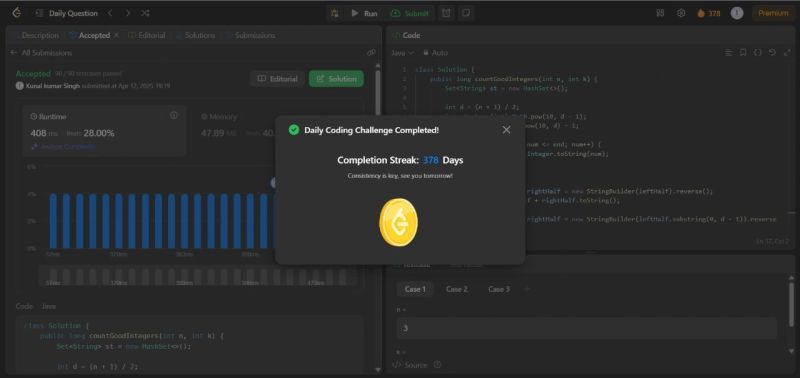Click the green Solution button
Image resolution: width=800 pixels, height=378 pixels.
tap(336, 79)
